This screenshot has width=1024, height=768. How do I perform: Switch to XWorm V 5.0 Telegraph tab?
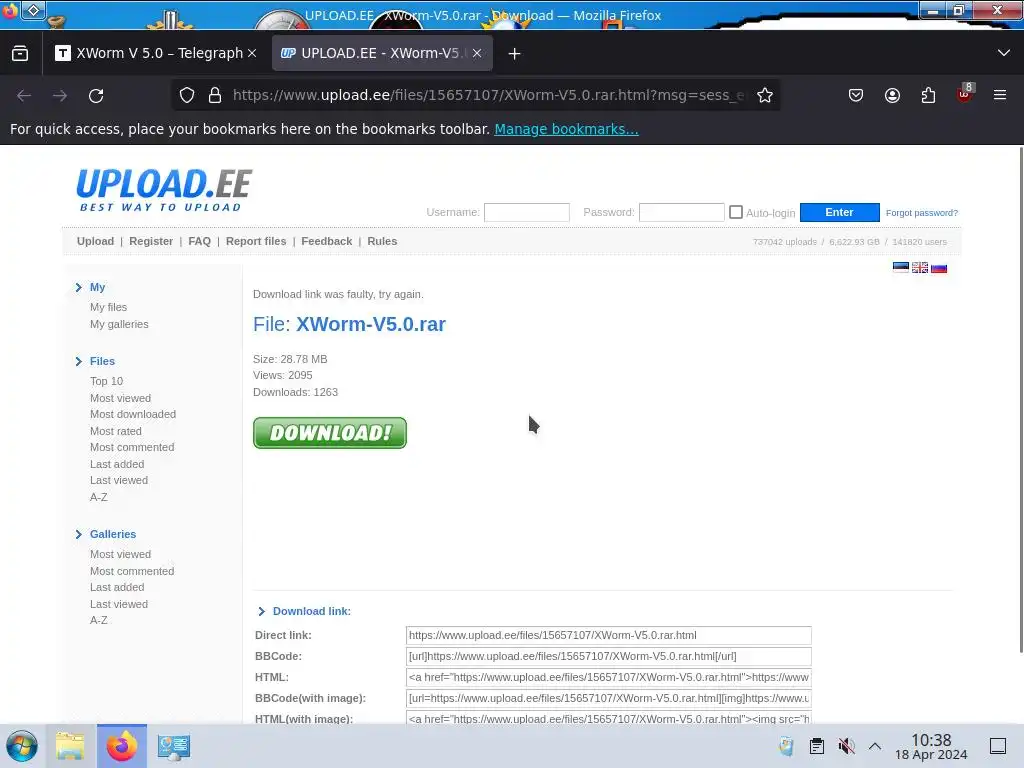tap(155, 54)
